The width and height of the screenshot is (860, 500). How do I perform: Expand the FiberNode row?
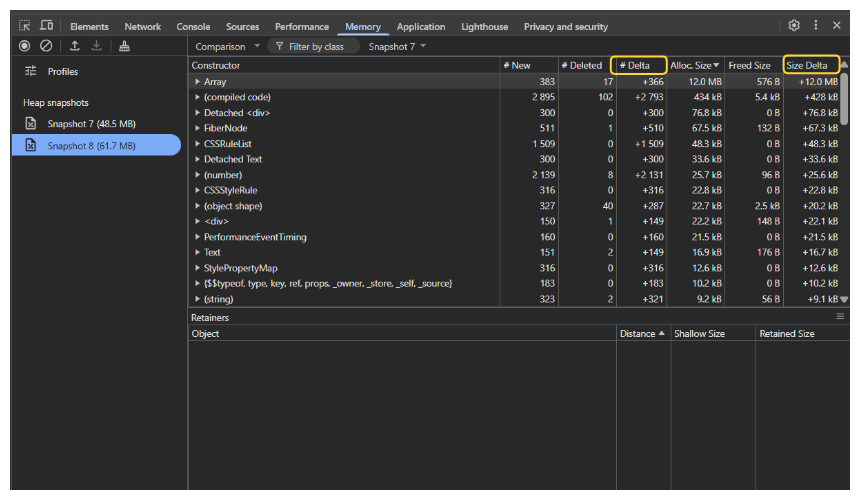(197, 128)
